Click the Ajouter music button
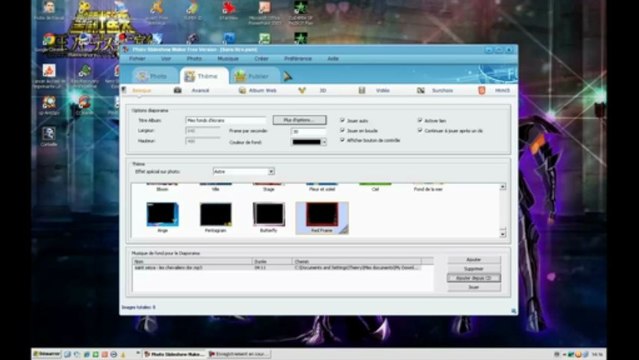Viewport: 639px width, 360px height. [474, 260]
